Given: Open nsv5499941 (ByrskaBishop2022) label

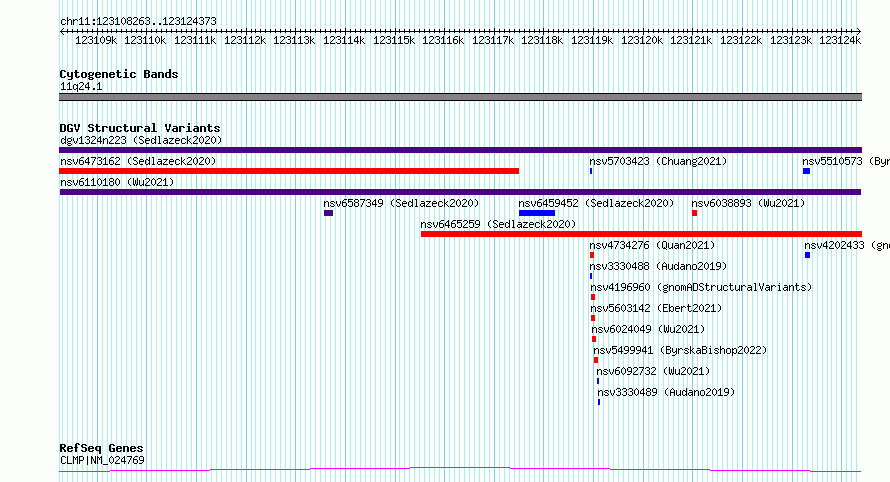Looking at the screenshot, I should [680, 350].
